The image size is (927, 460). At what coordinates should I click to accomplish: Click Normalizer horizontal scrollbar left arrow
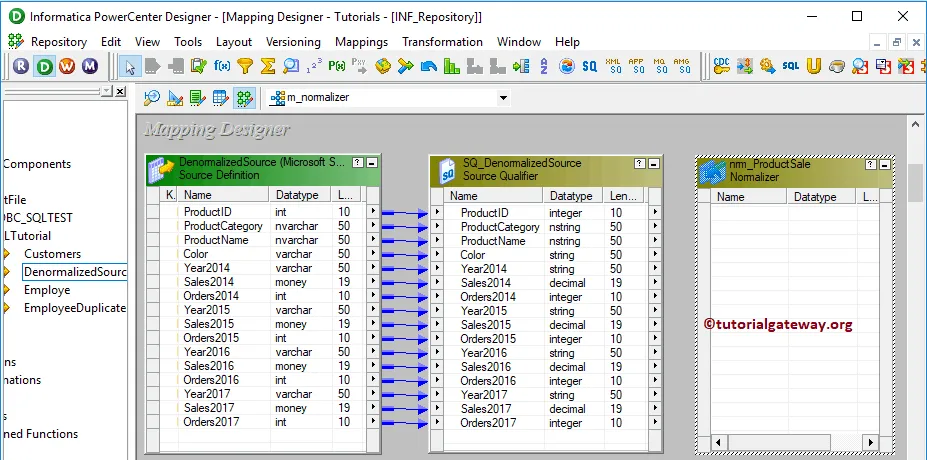point(718,442)
